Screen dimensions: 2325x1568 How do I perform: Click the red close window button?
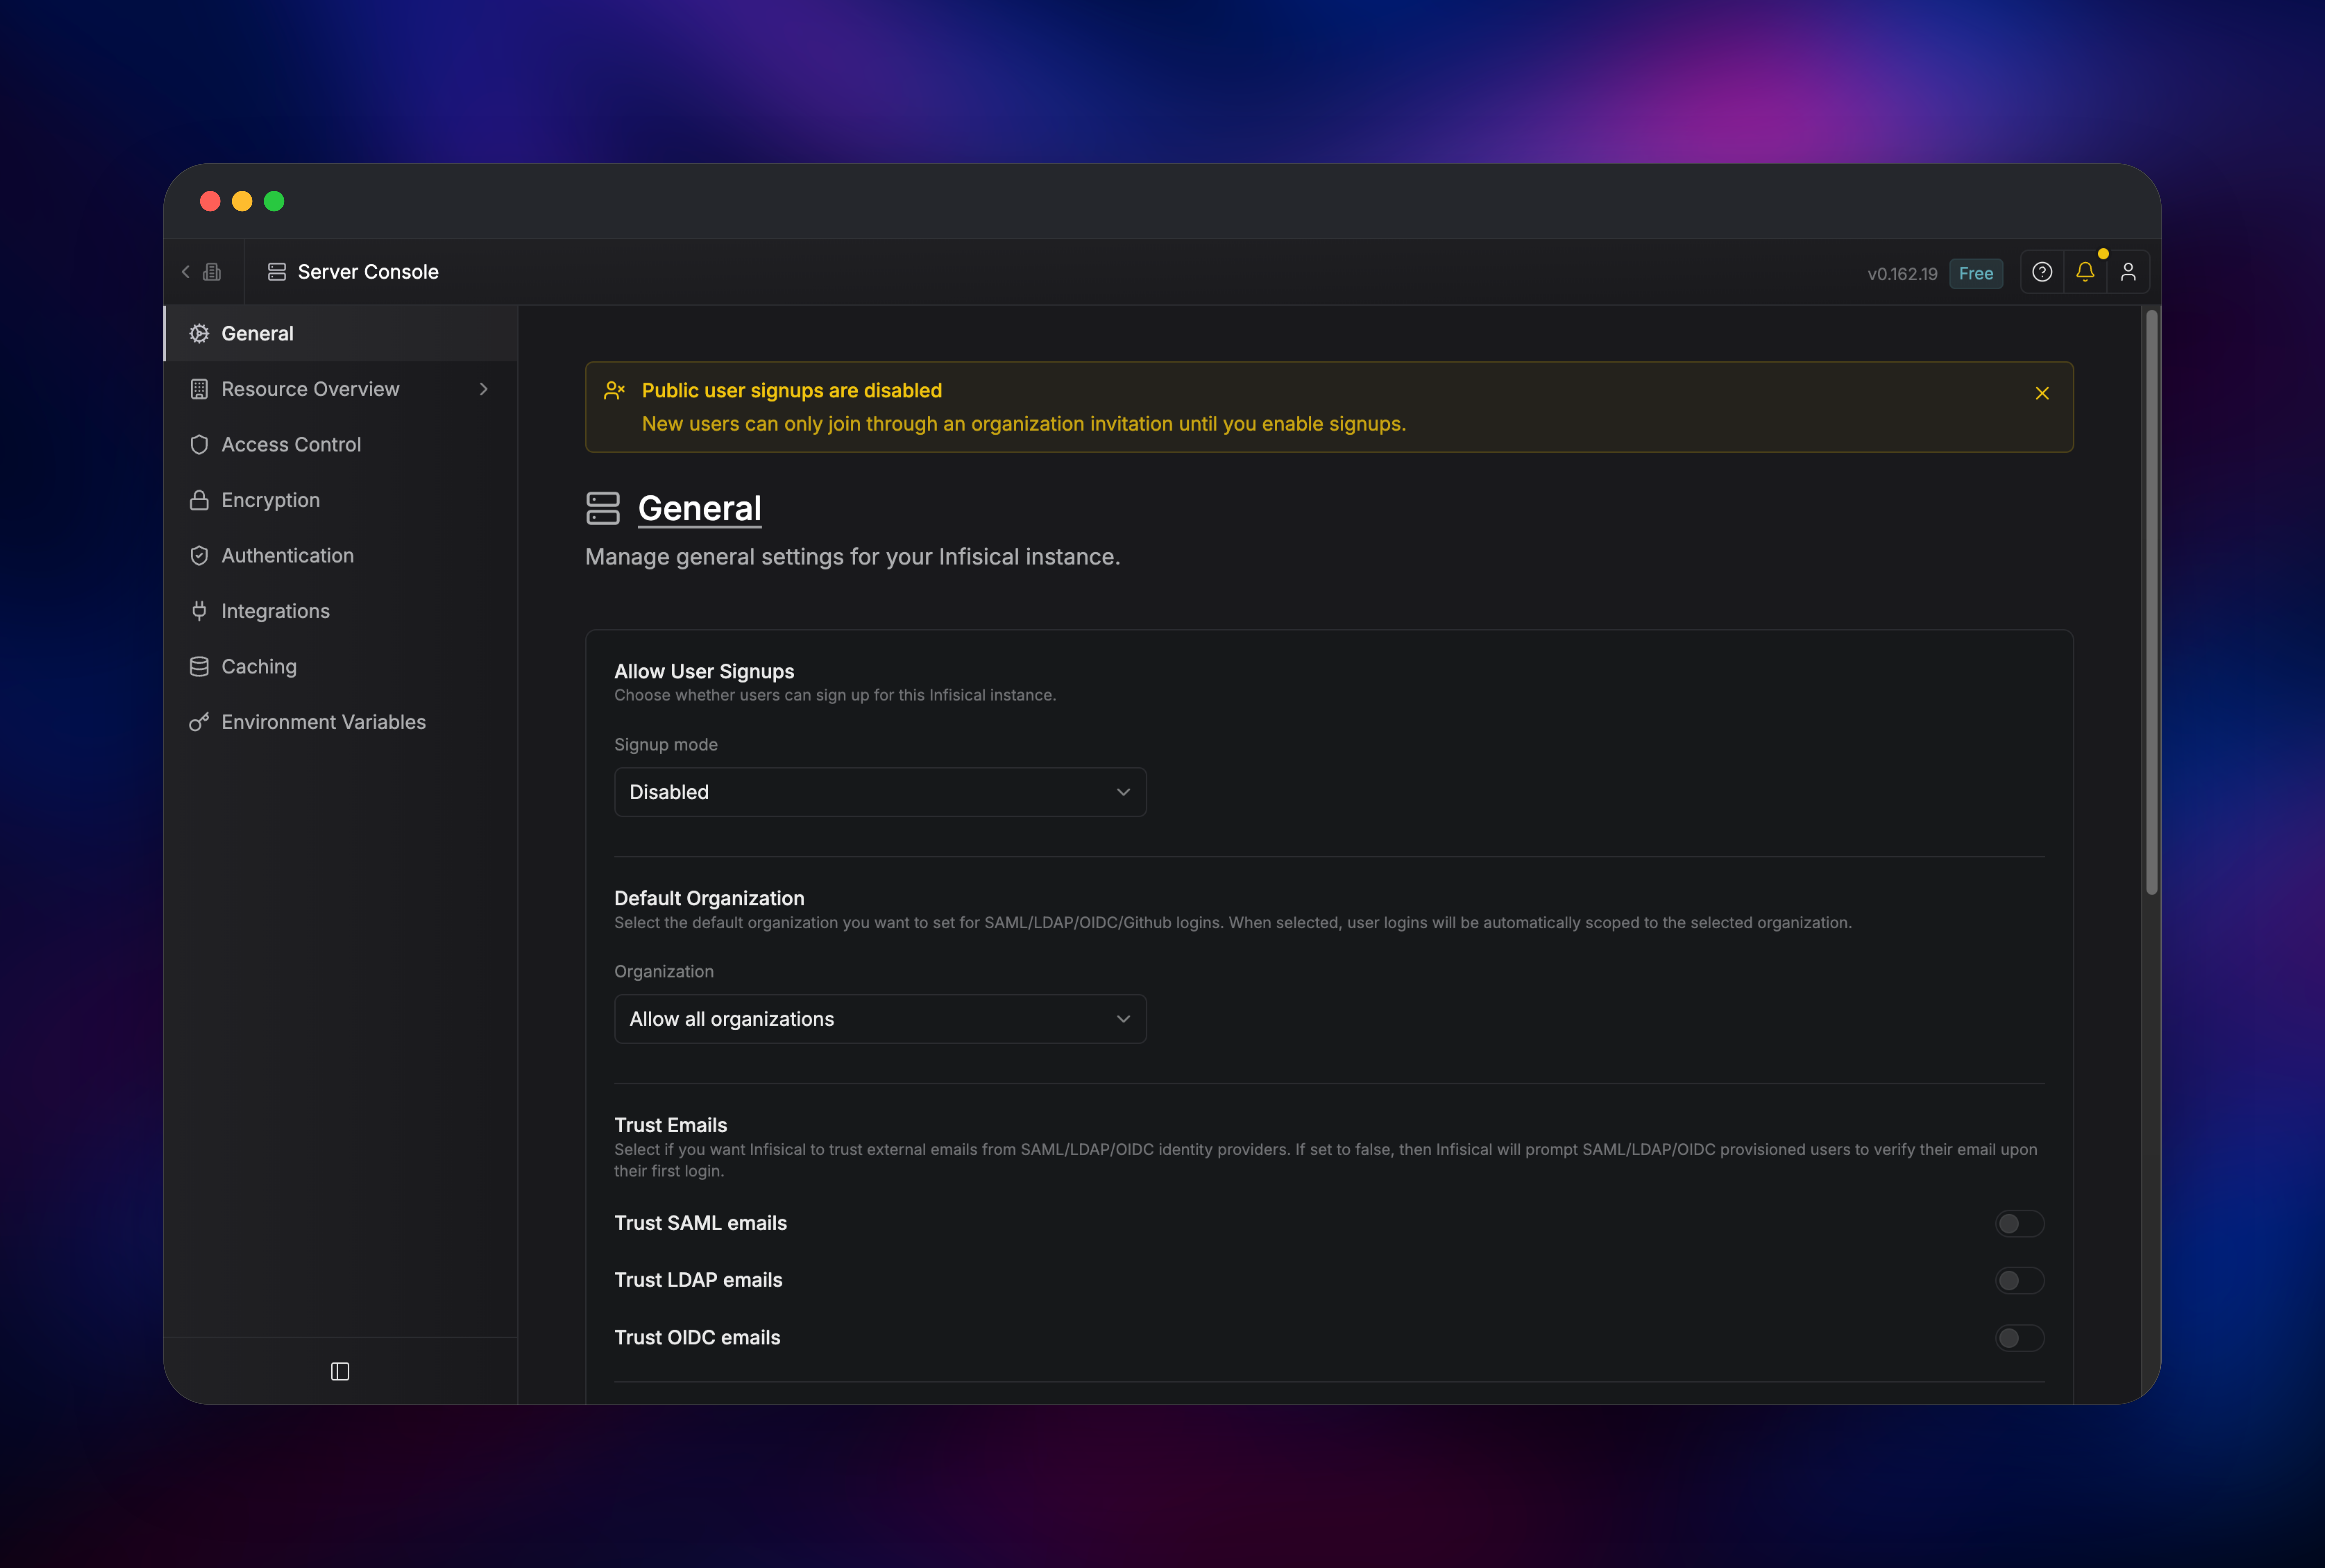coord(210,201)
